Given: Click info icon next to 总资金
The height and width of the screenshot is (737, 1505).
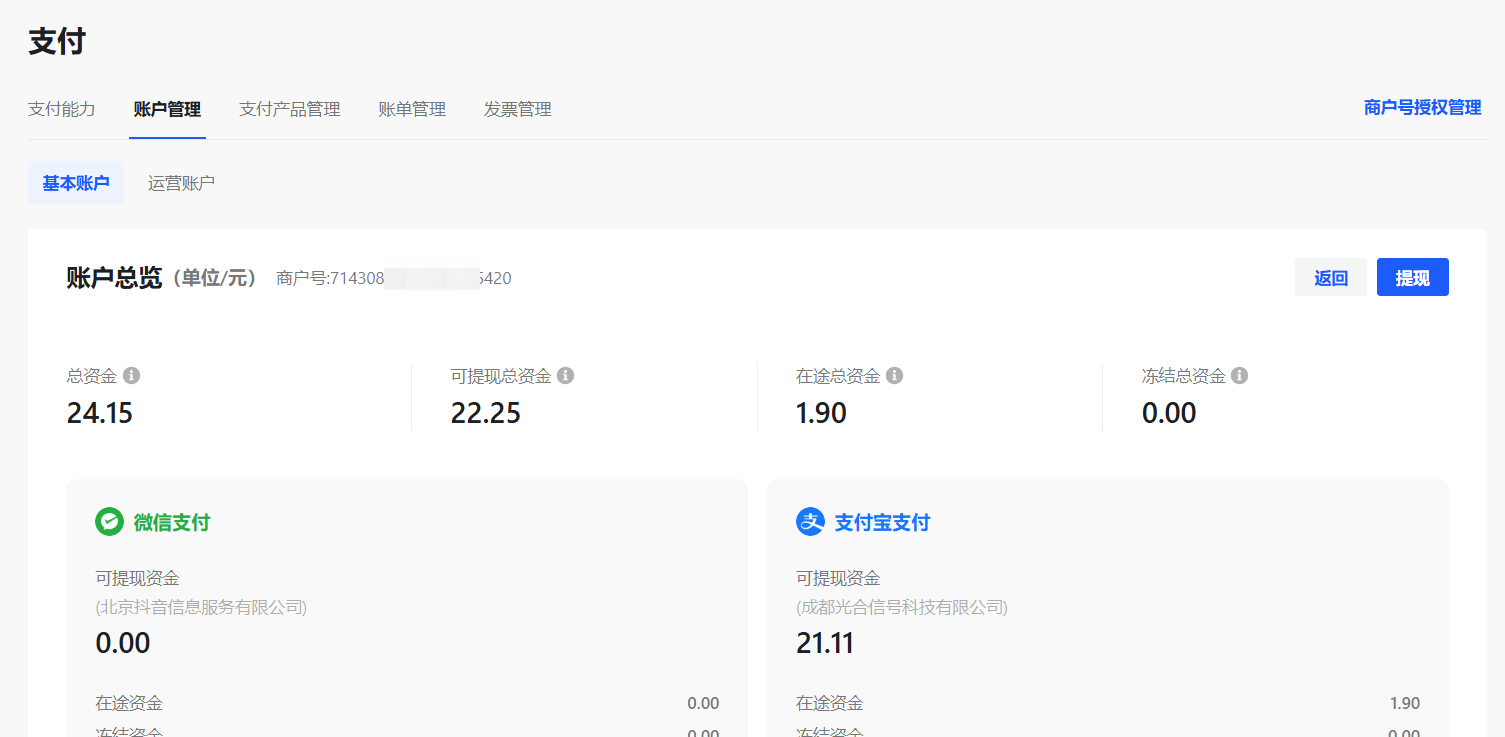Looking at the screenshot, I should click(x=131, y=376).
